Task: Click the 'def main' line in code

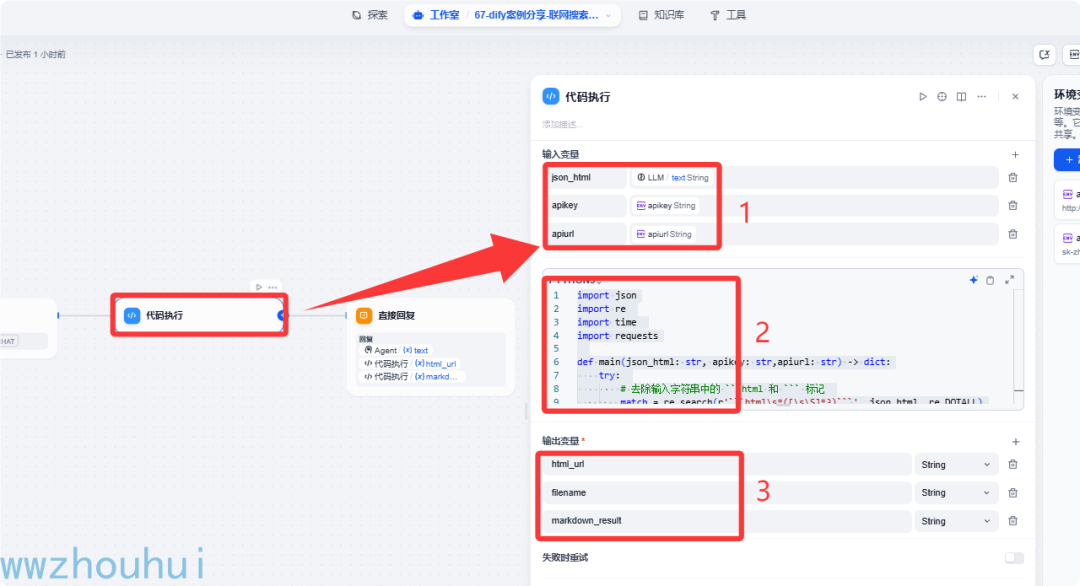Action: 734,362
